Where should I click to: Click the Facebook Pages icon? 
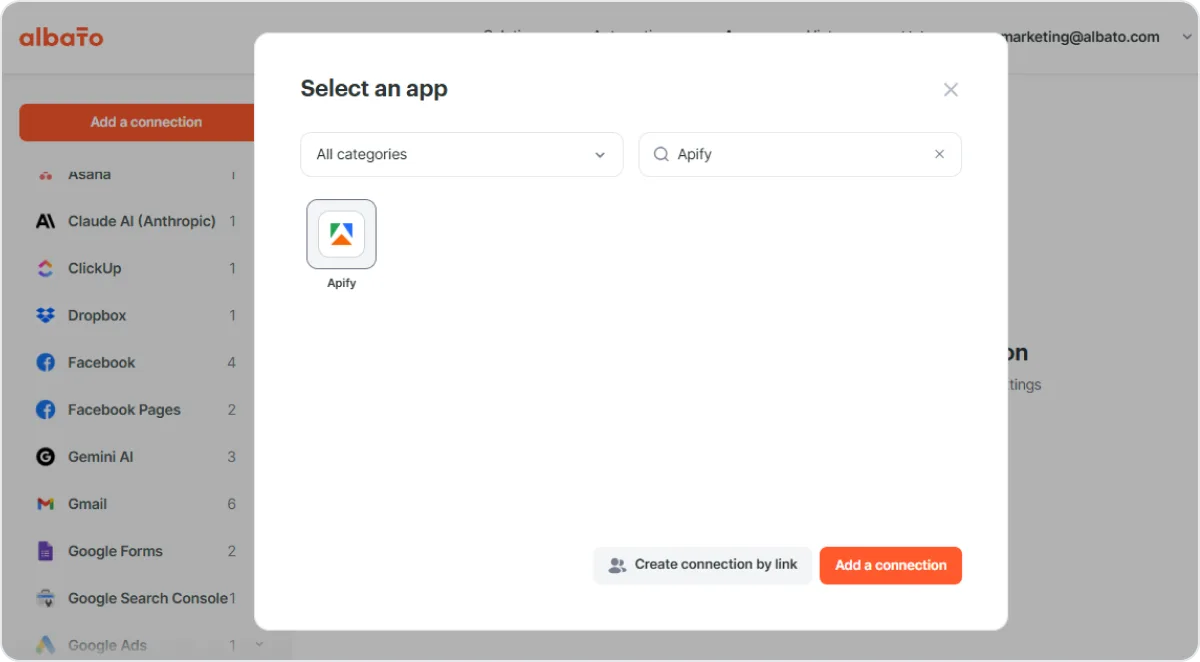point(45,410)
